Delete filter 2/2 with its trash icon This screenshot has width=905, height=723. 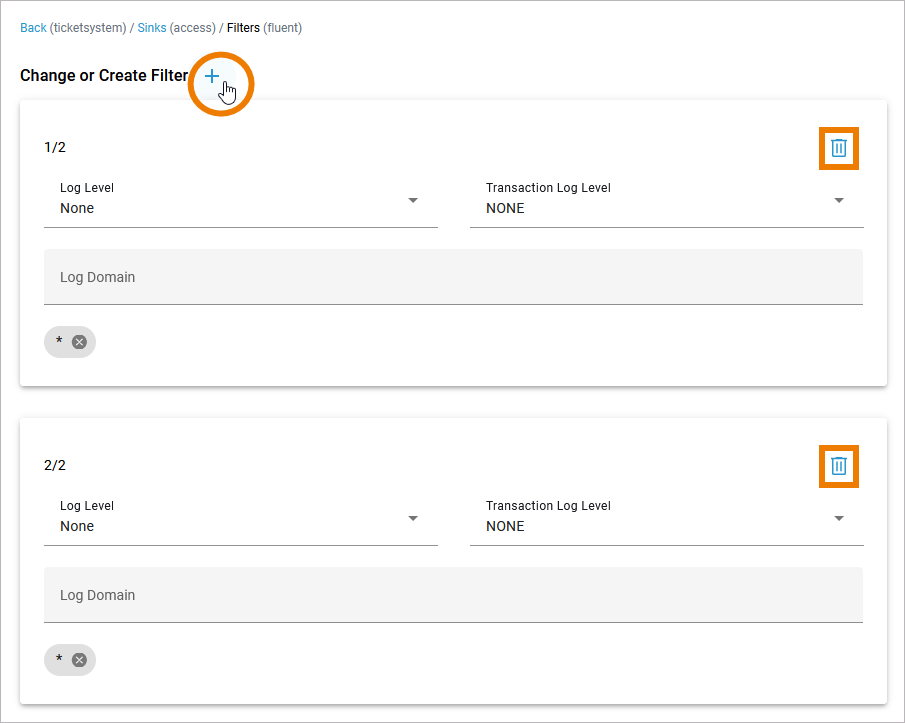coord(838,466)
